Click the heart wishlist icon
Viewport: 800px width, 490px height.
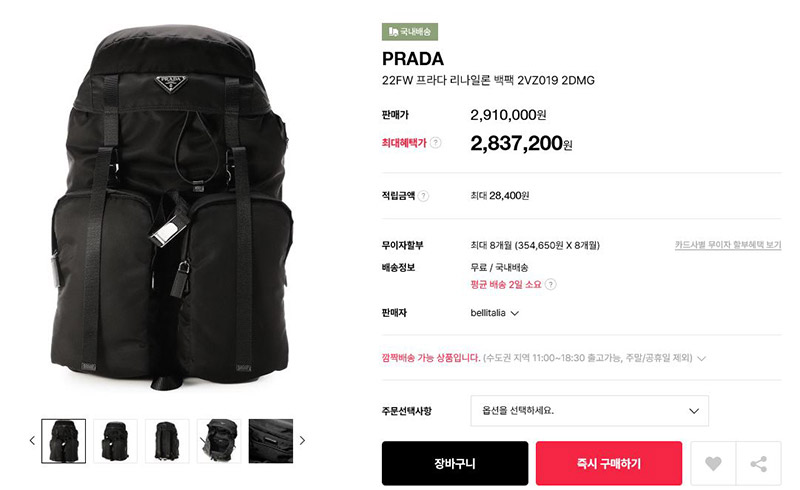click(713, 463)
